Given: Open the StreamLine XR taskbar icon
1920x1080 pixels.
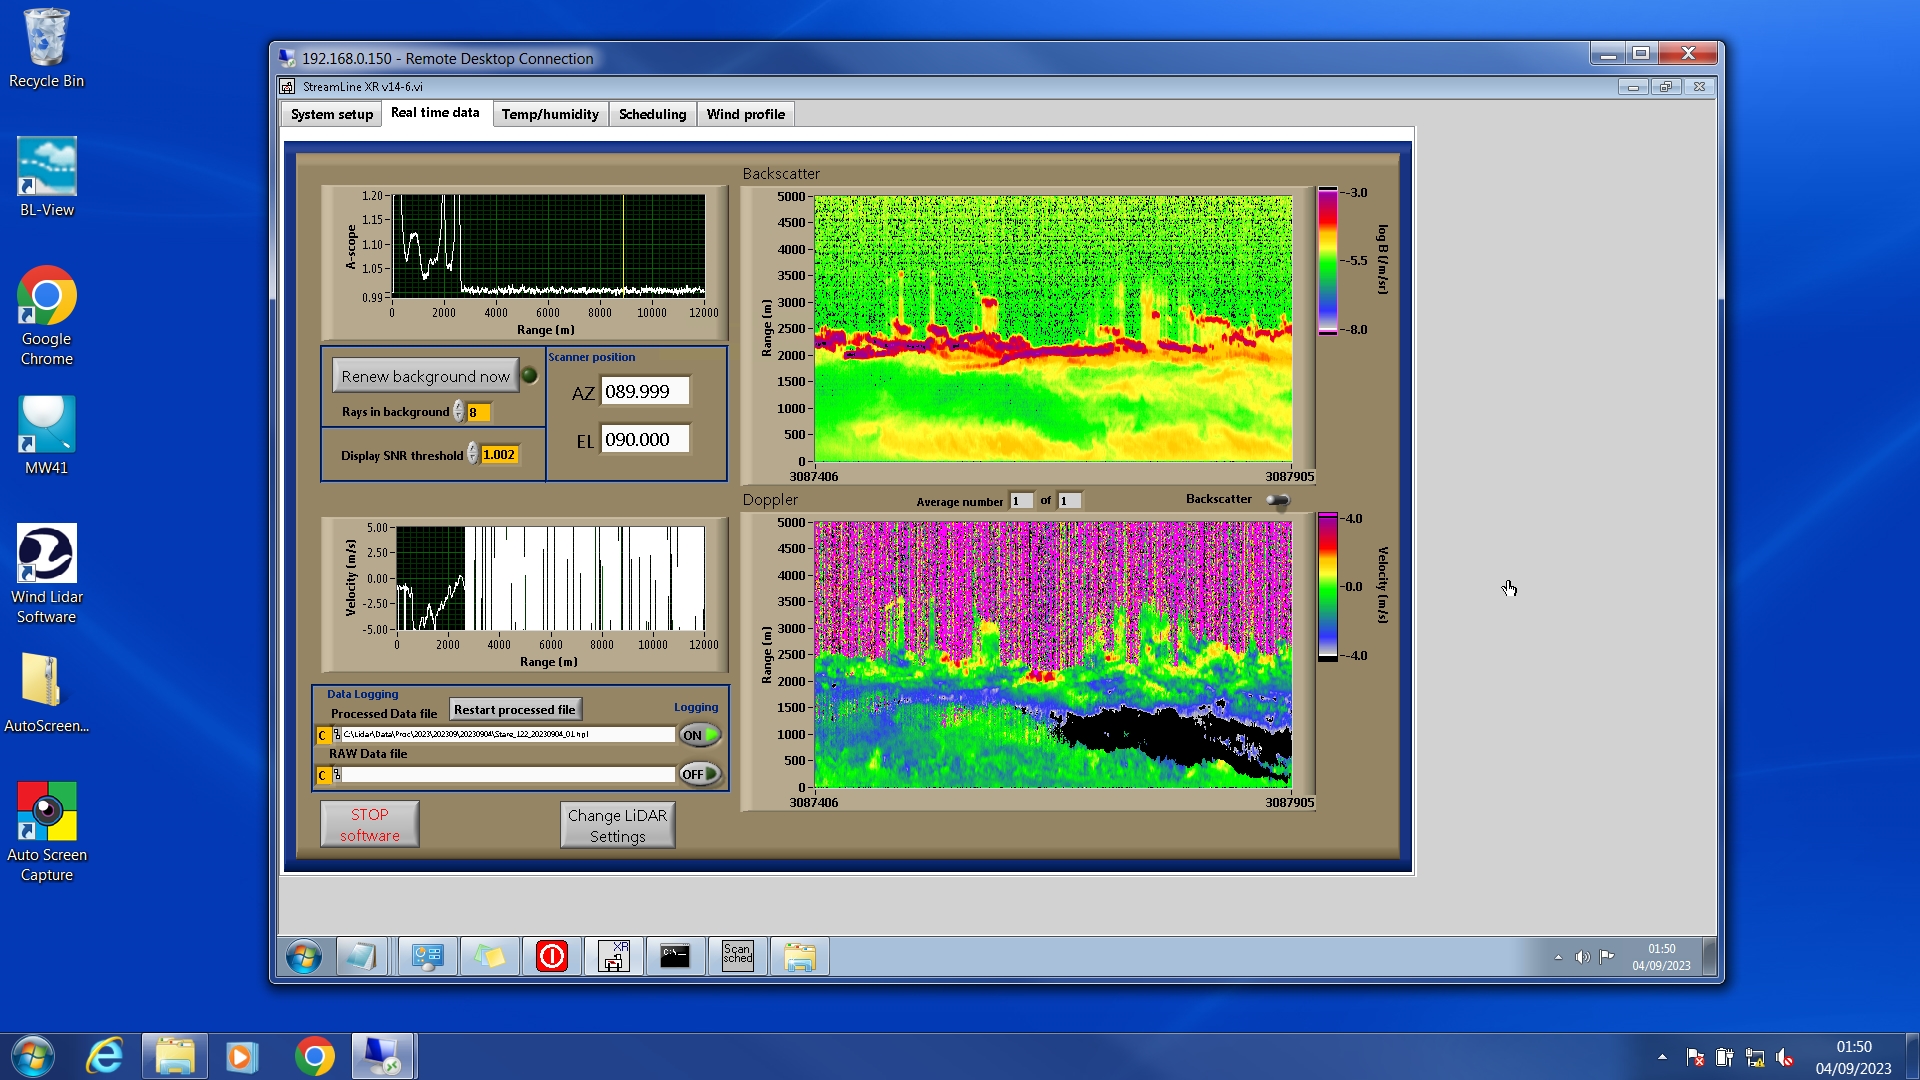Looking at the screenshot, I should (614, 957).
